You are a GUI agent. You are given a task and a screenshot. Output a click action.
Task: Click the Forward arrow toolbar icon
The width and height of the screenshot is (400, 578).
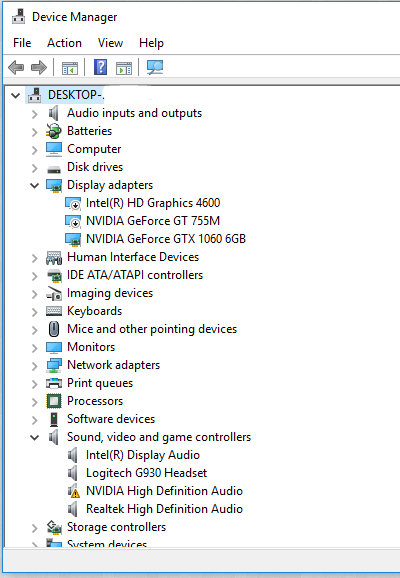[x=39, y=67]
